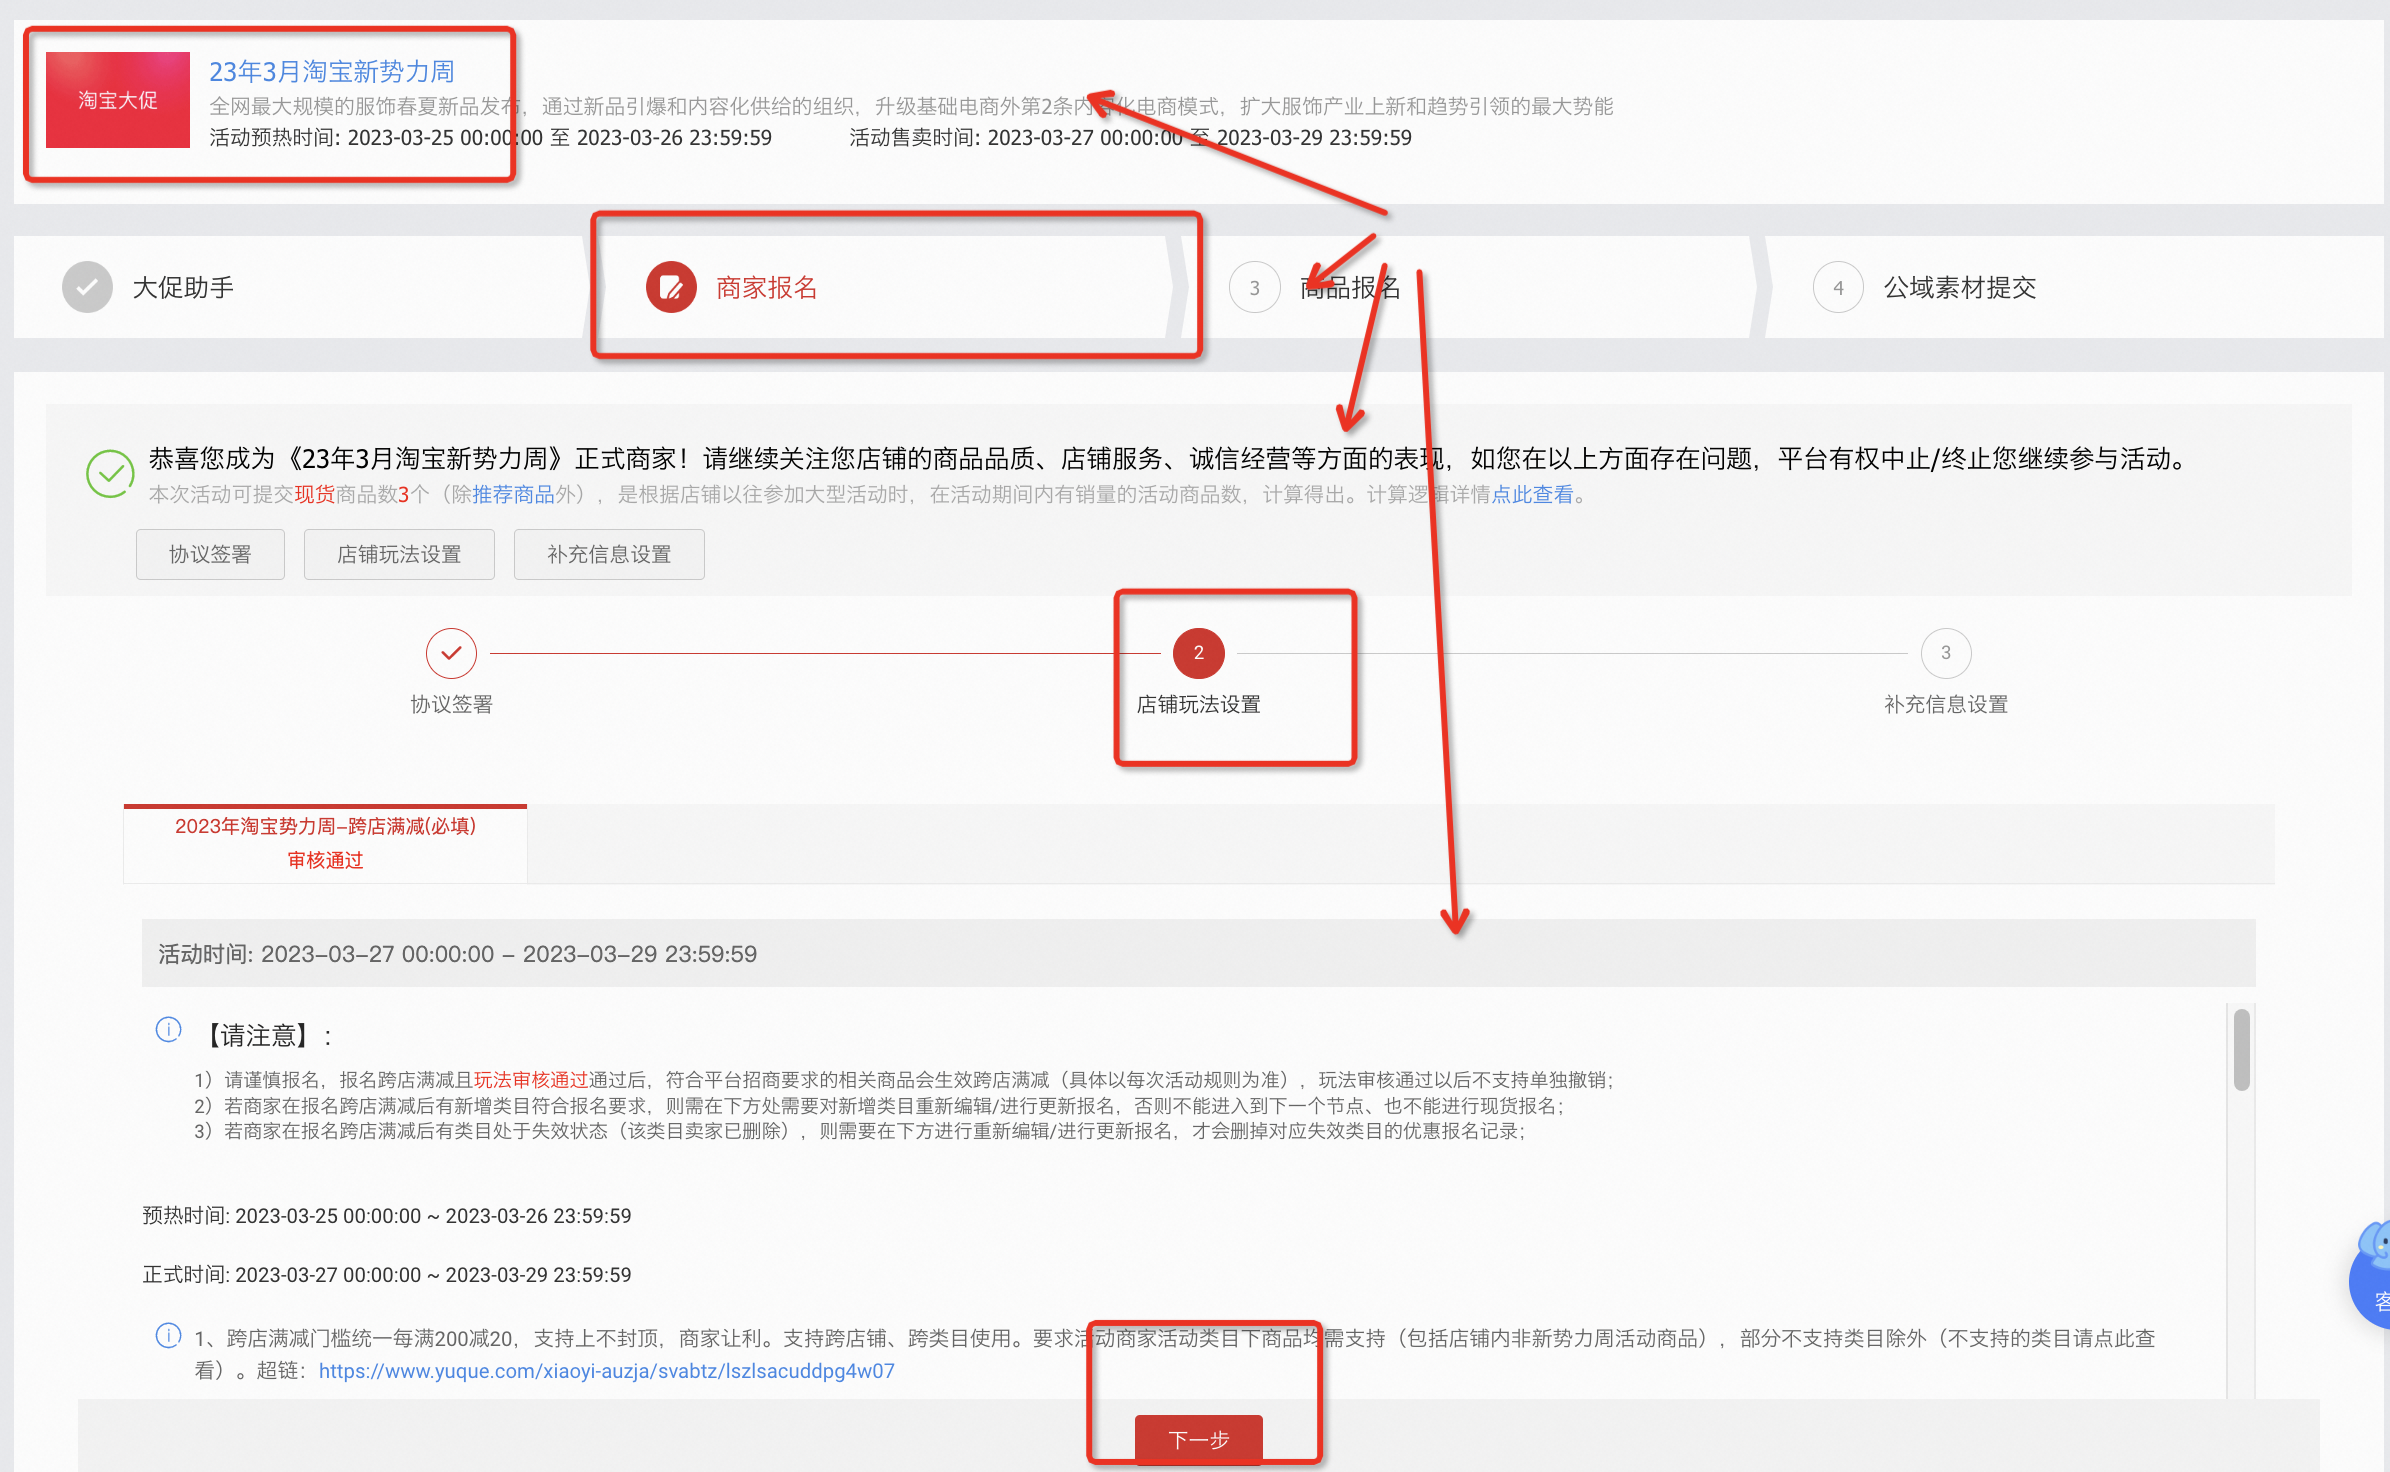2390x1472 pixels.
Task: Click the gray checkmark icon beside 大促助手
Action: click(x=88, y=288)
